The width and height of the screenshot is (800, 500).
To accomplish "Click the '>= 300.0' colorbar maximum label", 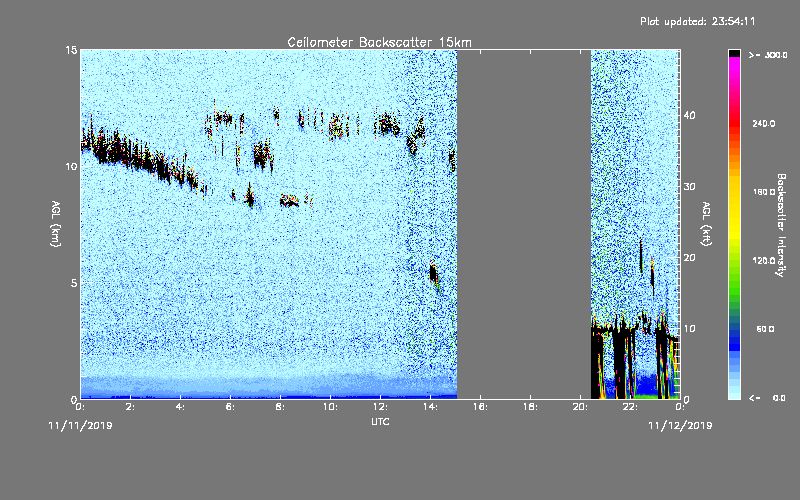I will (768, 55).
